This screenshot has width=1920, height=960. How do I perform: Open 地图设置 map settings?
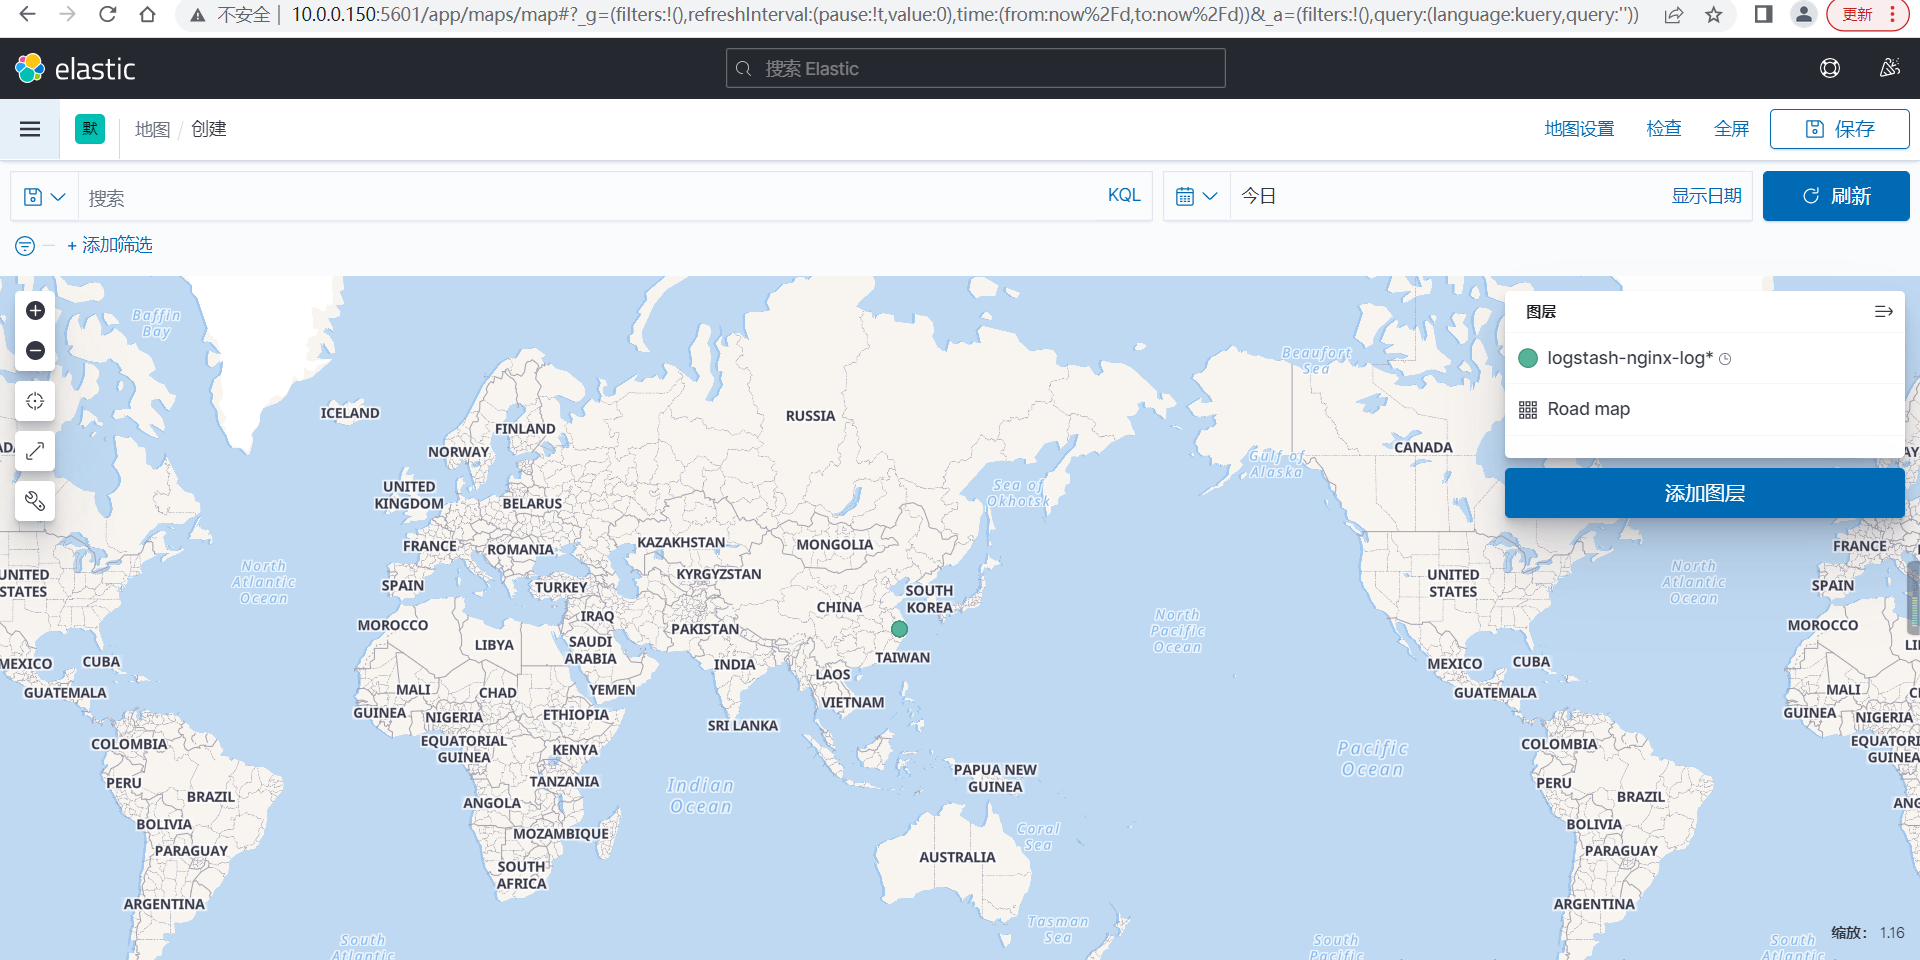pos(1579,129)
